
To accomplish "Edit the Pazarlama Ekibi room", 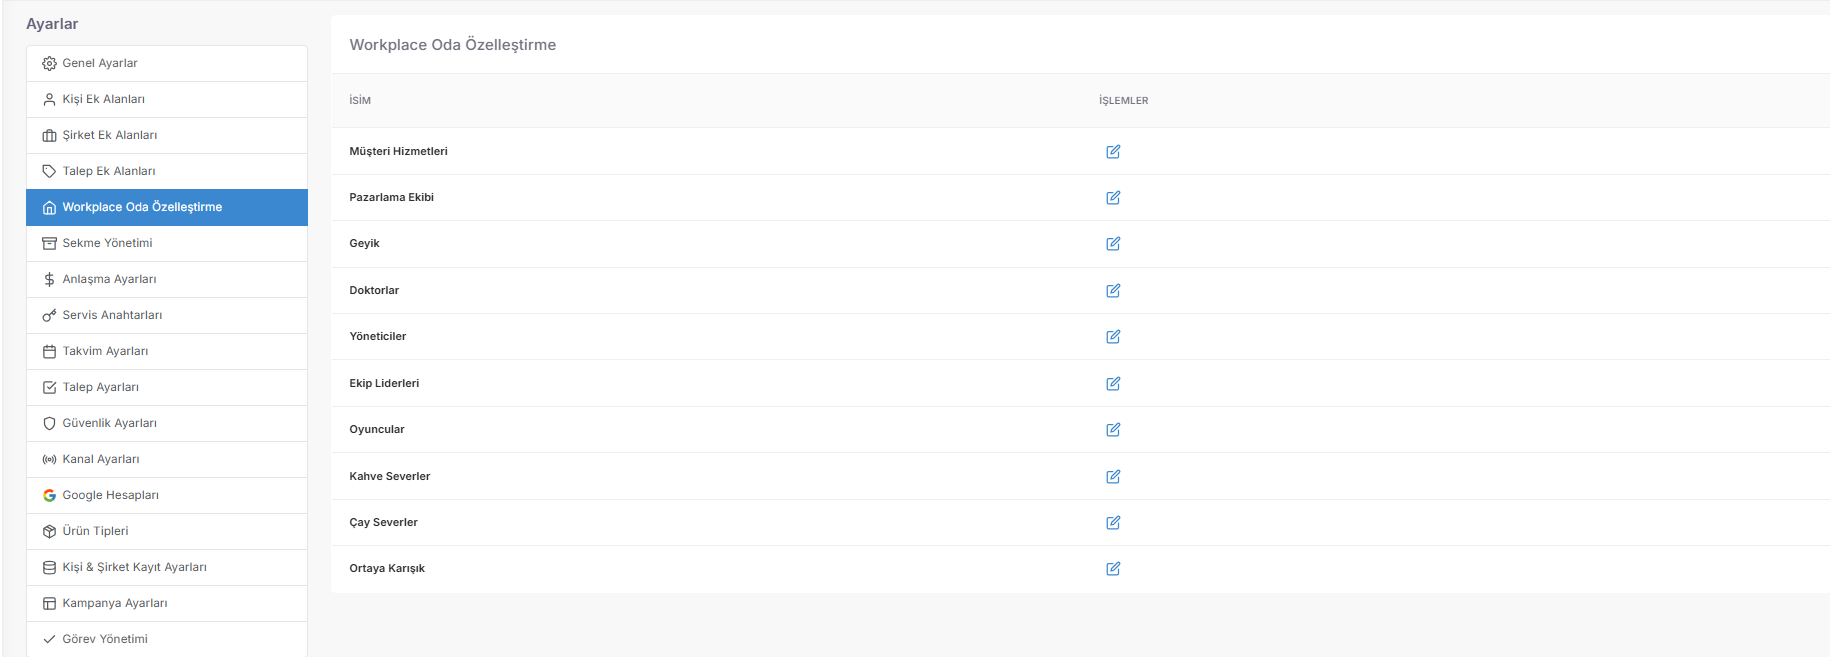I will [x=1113, y=198].
